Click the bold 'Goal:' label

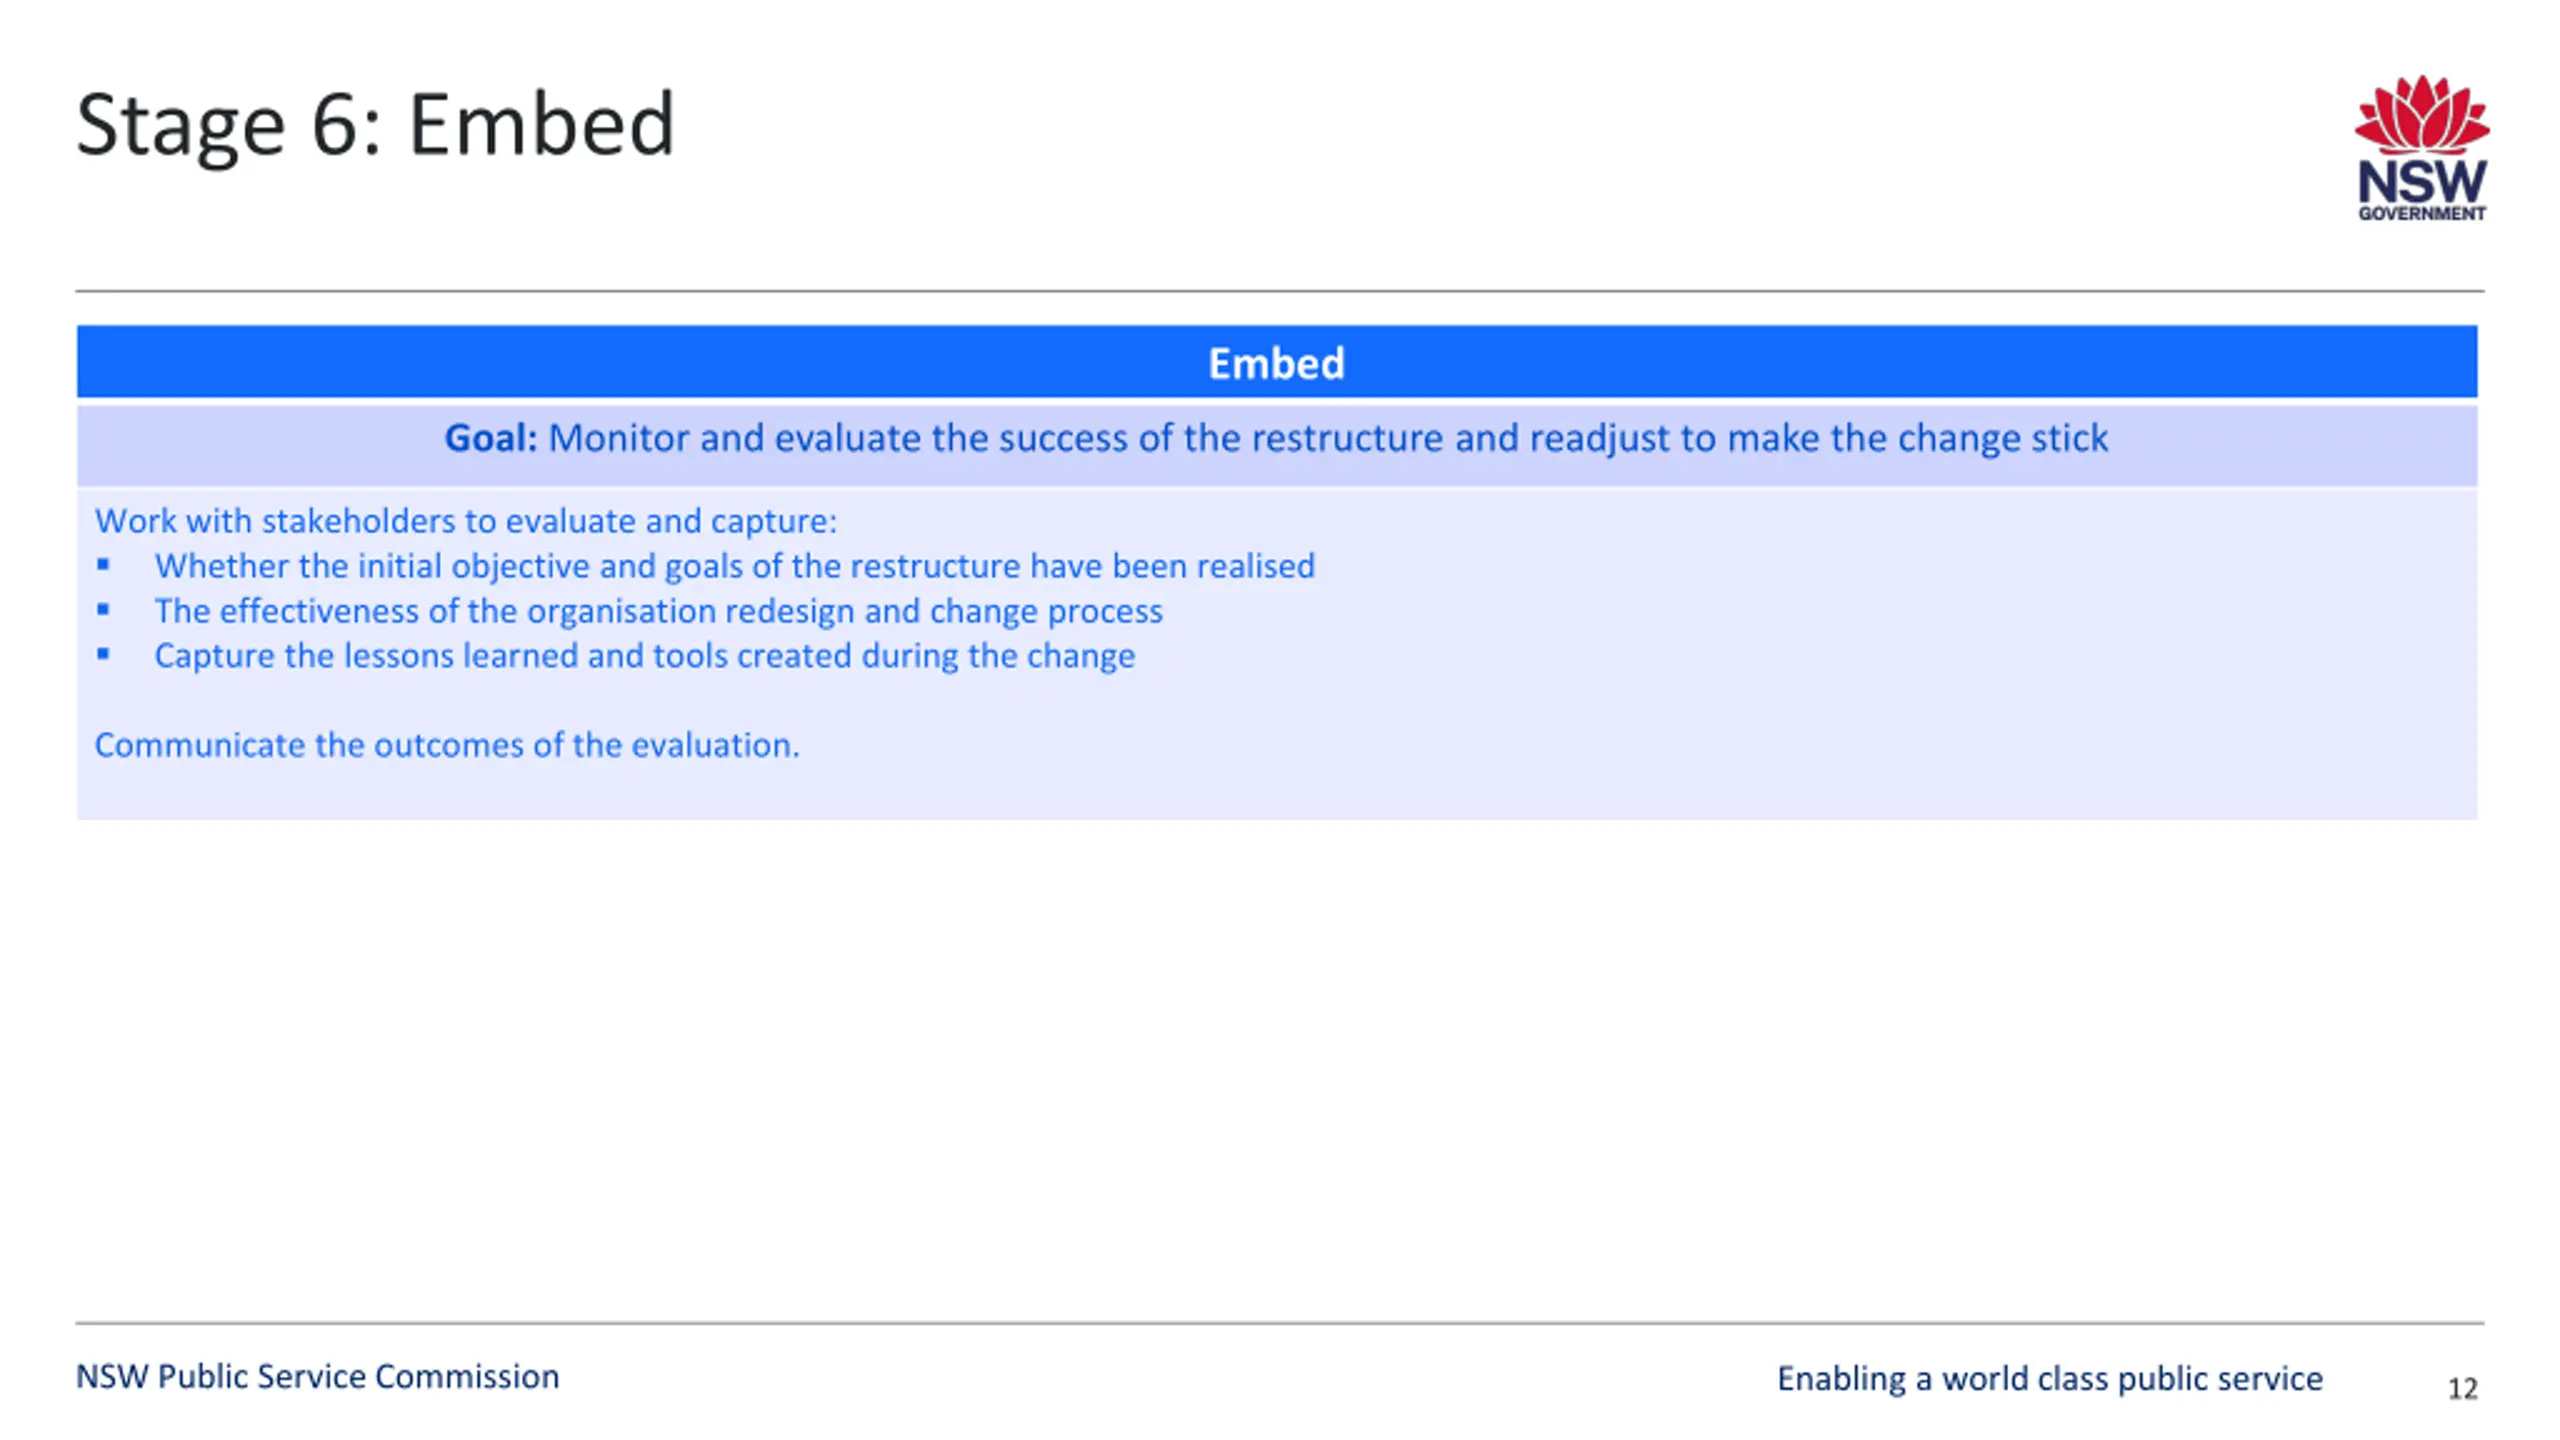pyautogui.click(x=490, y=438)
